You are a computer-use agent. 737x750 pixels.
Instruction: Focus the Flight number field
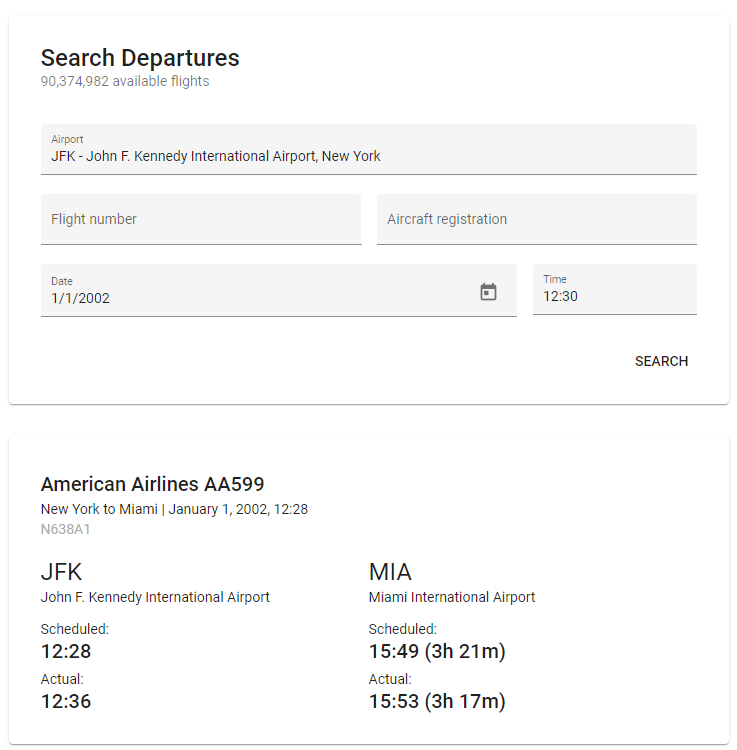click(x=200, y=219)
